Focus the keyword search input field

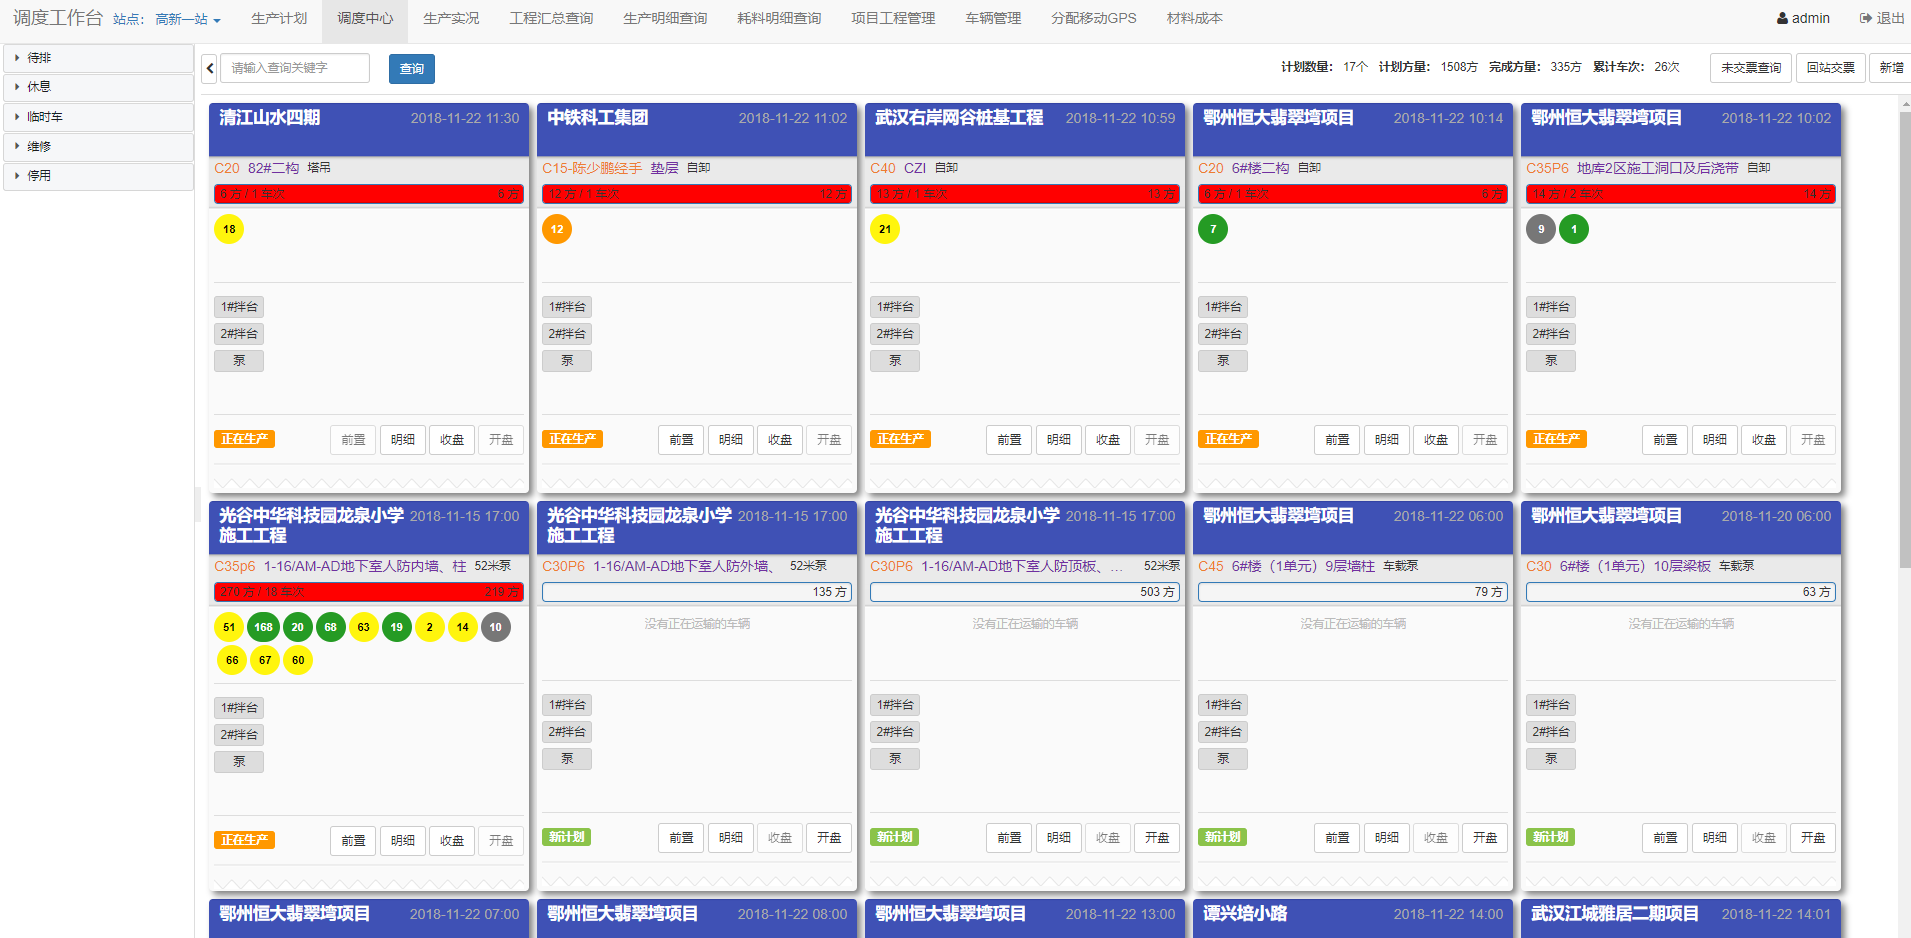[295, 68]
